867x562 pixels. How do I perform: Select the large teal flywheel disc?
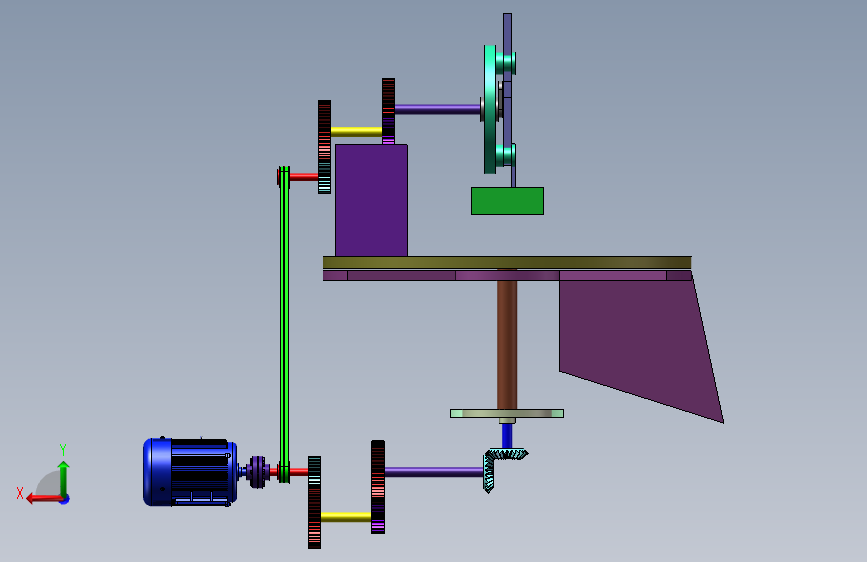click(490, 110)
